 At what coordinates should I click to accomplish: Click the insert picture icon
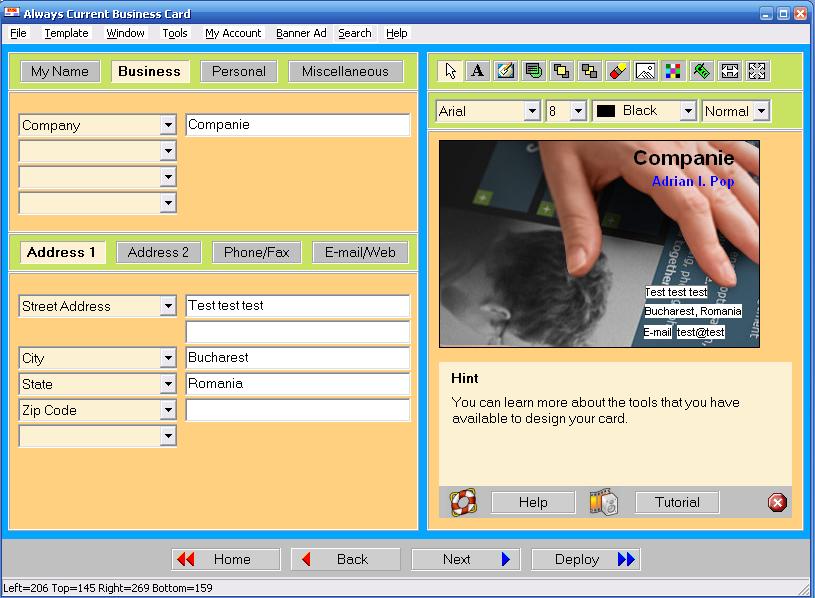645,71
